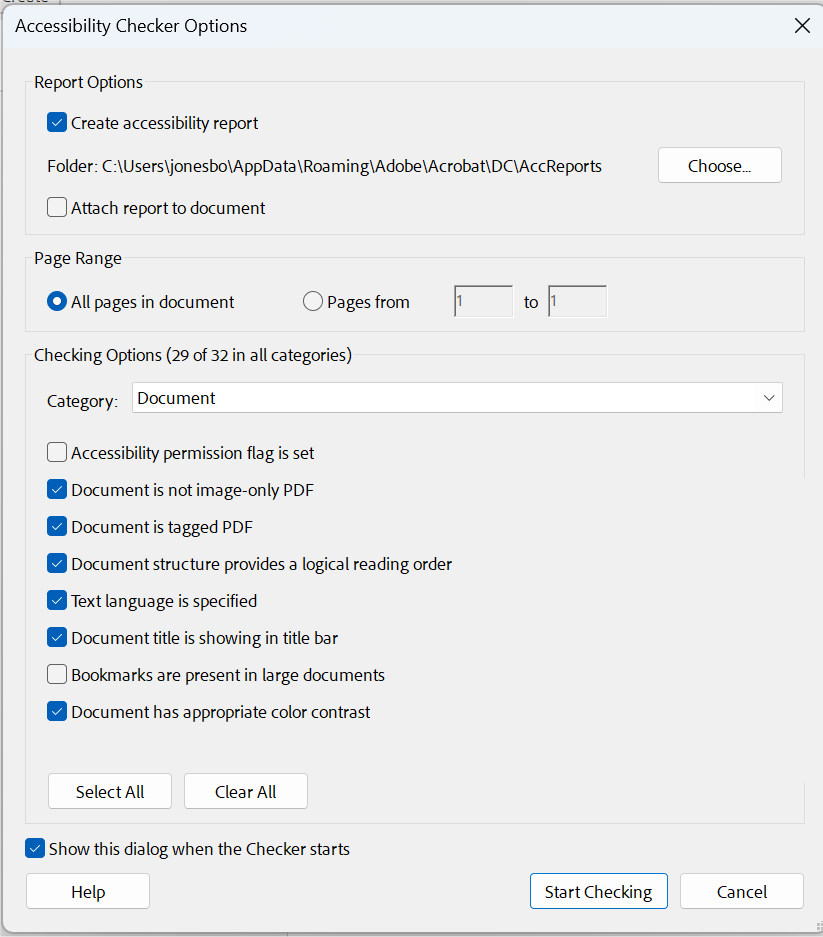Viewport: 823px width, 937px height.
Task: Click Select All checking options
Action: click(x=109, y=791)
